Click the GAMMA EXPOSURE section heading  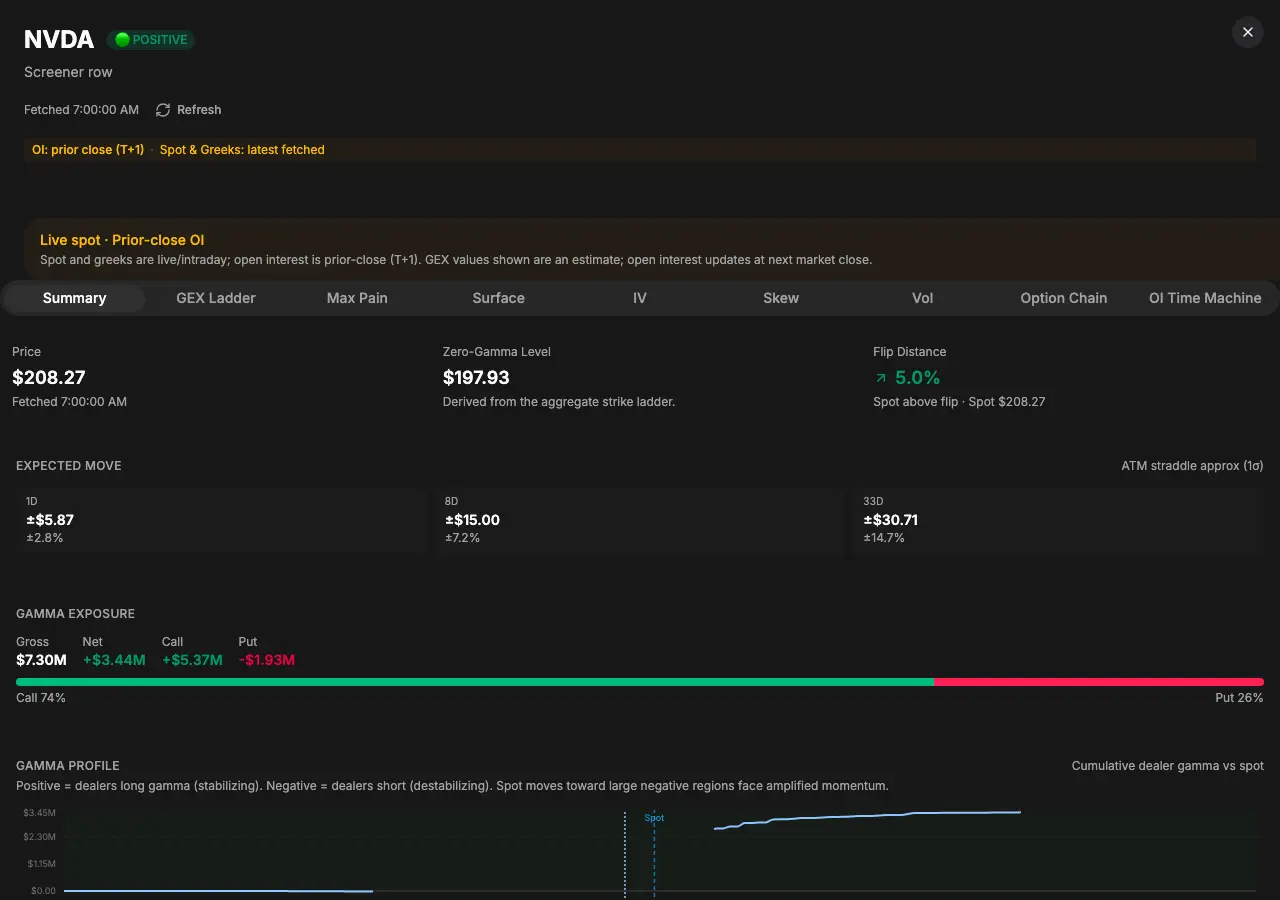75,614
